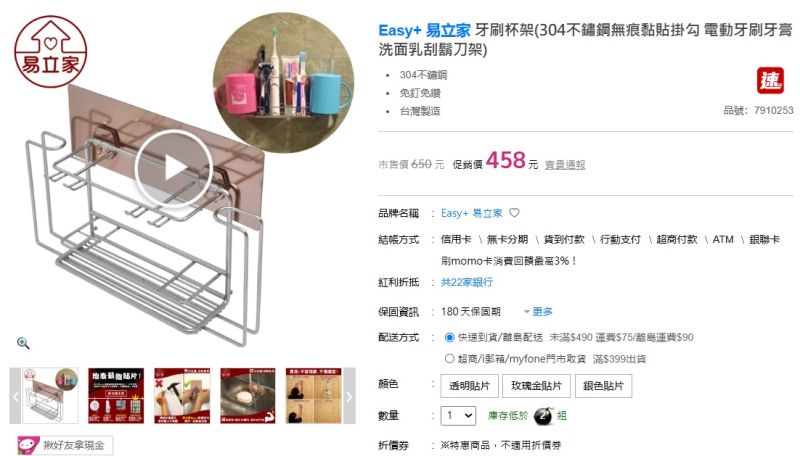
Task: Open the 賣貴通報 price report link
Action: pyautogui.click(x=565, y=165)
